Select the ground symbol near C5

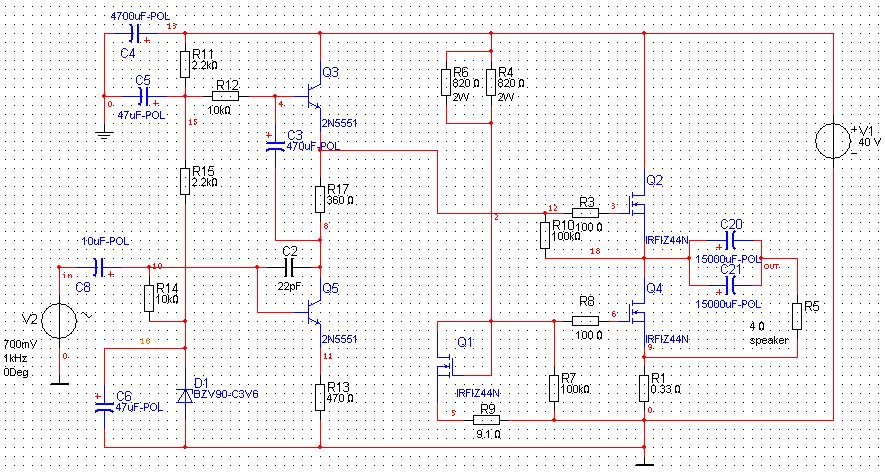pyautogui.click(x=104, y=135)
